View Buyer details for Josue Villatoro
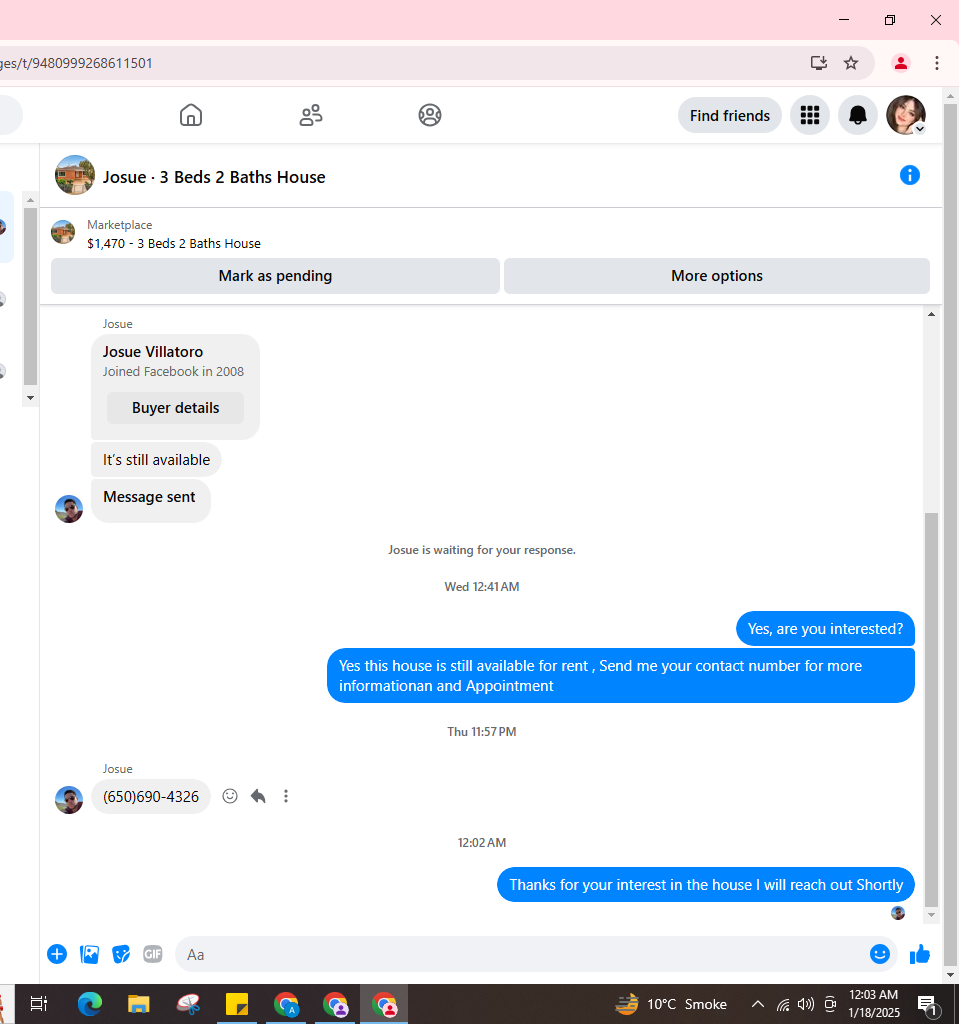The image size is (959, 1024). [175, 408]
